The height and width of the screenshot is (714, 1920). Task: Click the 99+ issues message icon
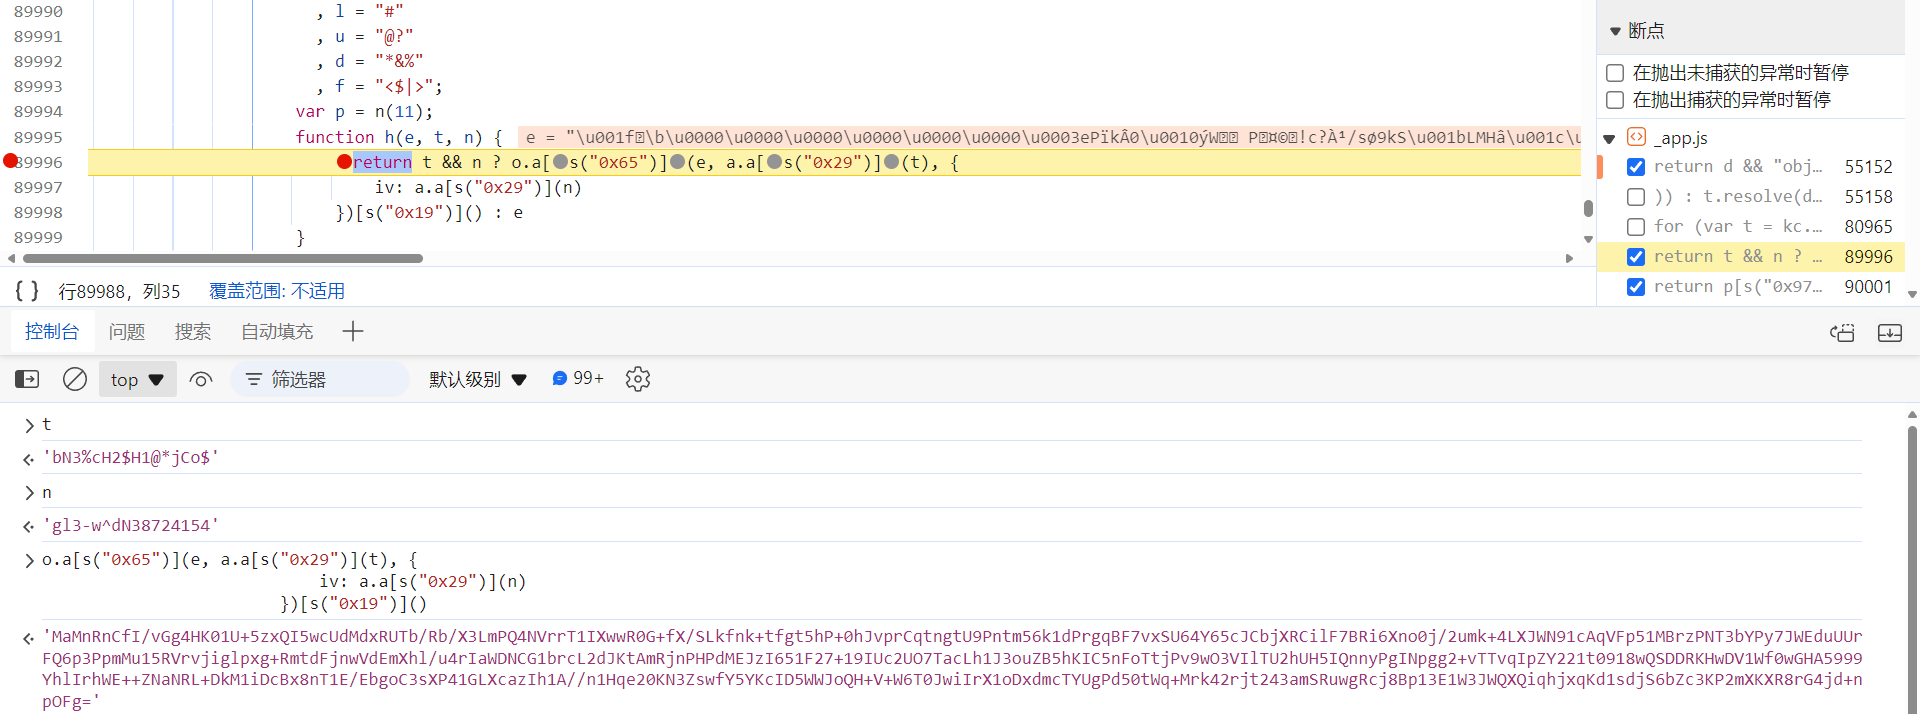tap(560, 378)
